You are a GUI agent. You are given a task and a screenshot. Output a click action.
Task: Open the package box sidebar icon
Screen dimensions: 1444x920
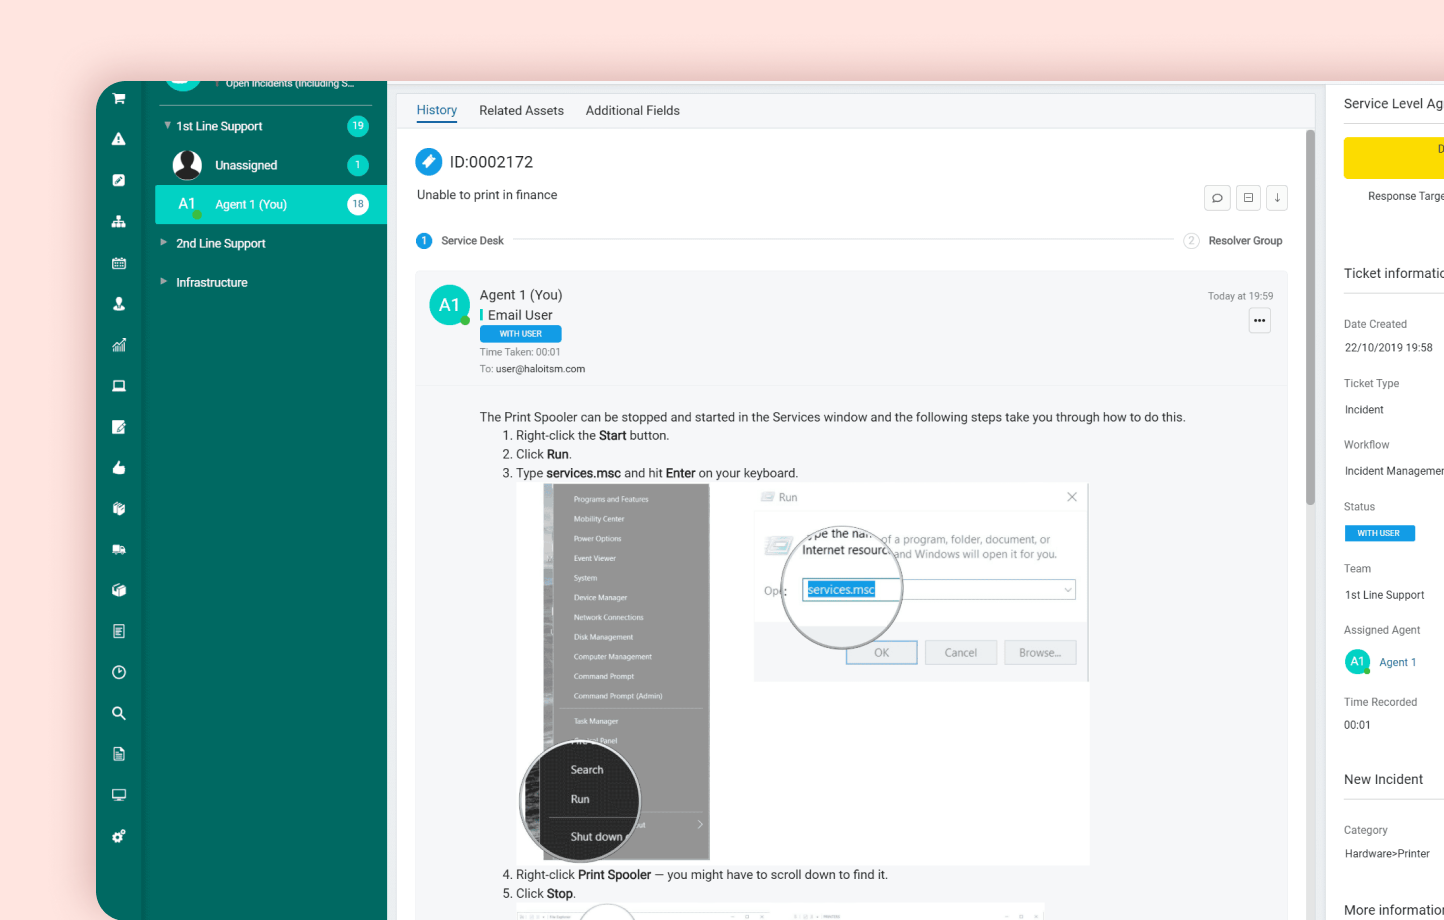click(119, 590)
